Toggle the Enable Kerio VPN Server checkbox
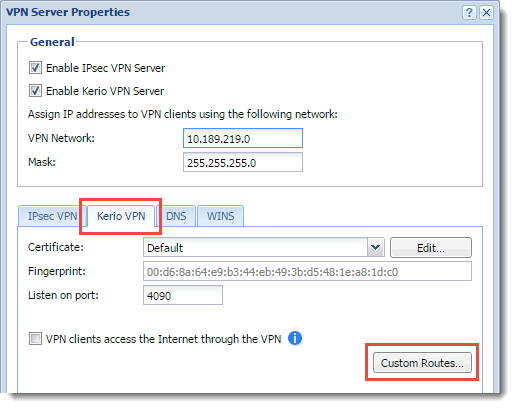The image size is (515, 408). pos(35,91)
